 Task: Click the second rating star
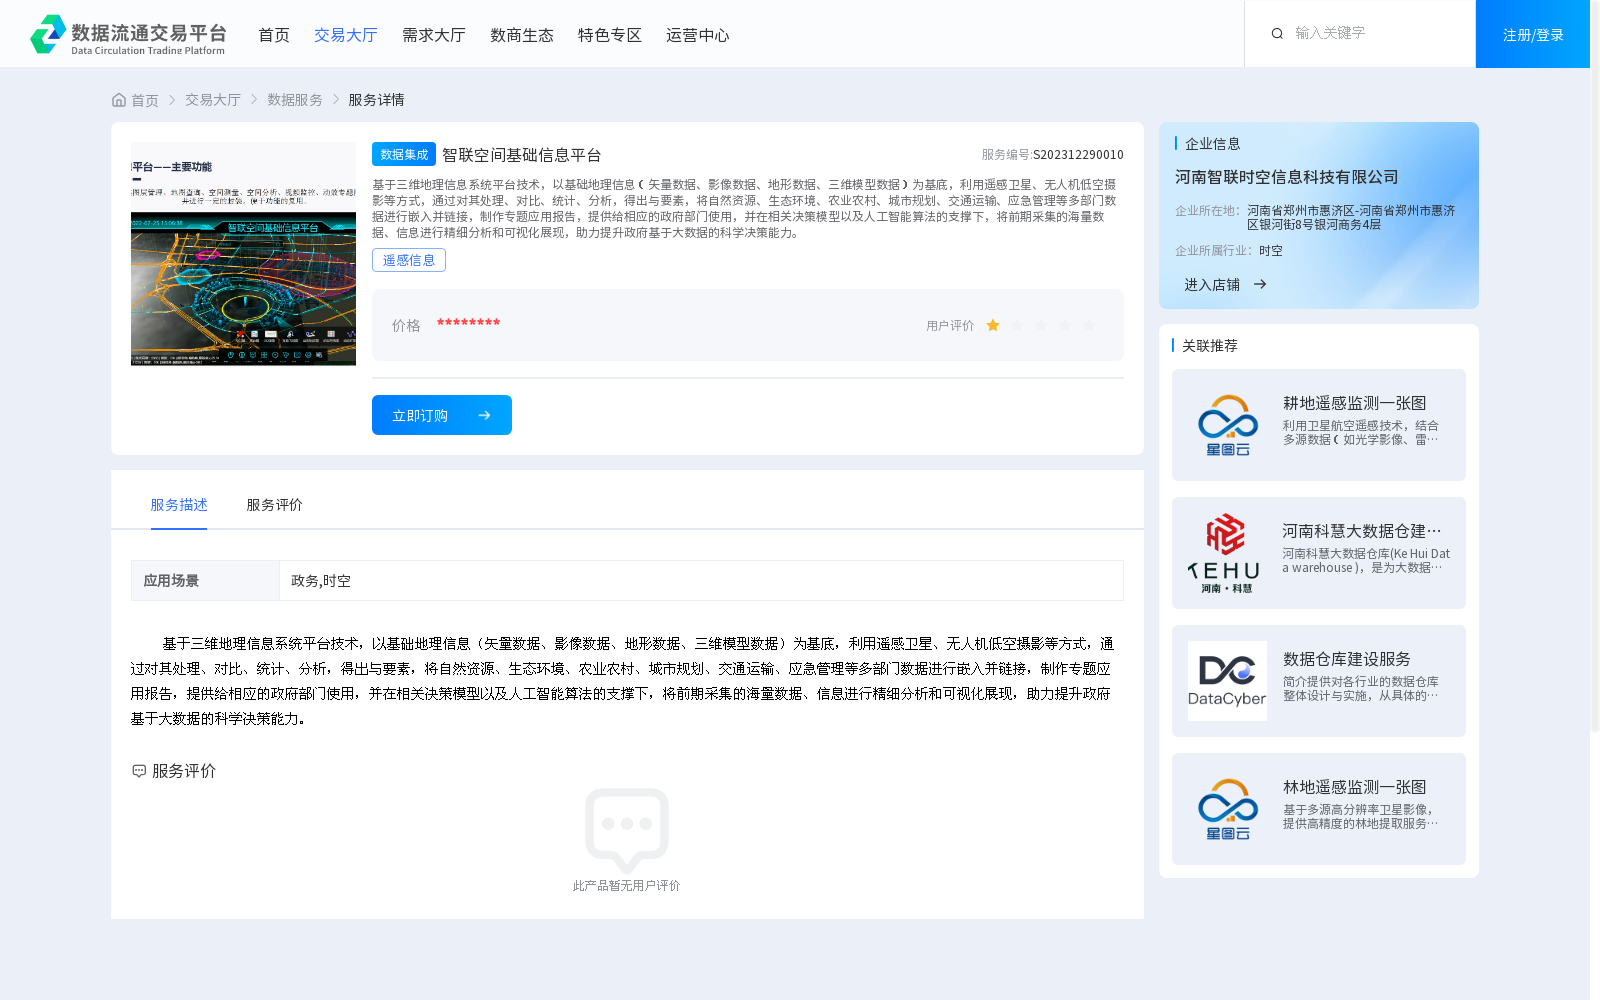click(1017, 325)
